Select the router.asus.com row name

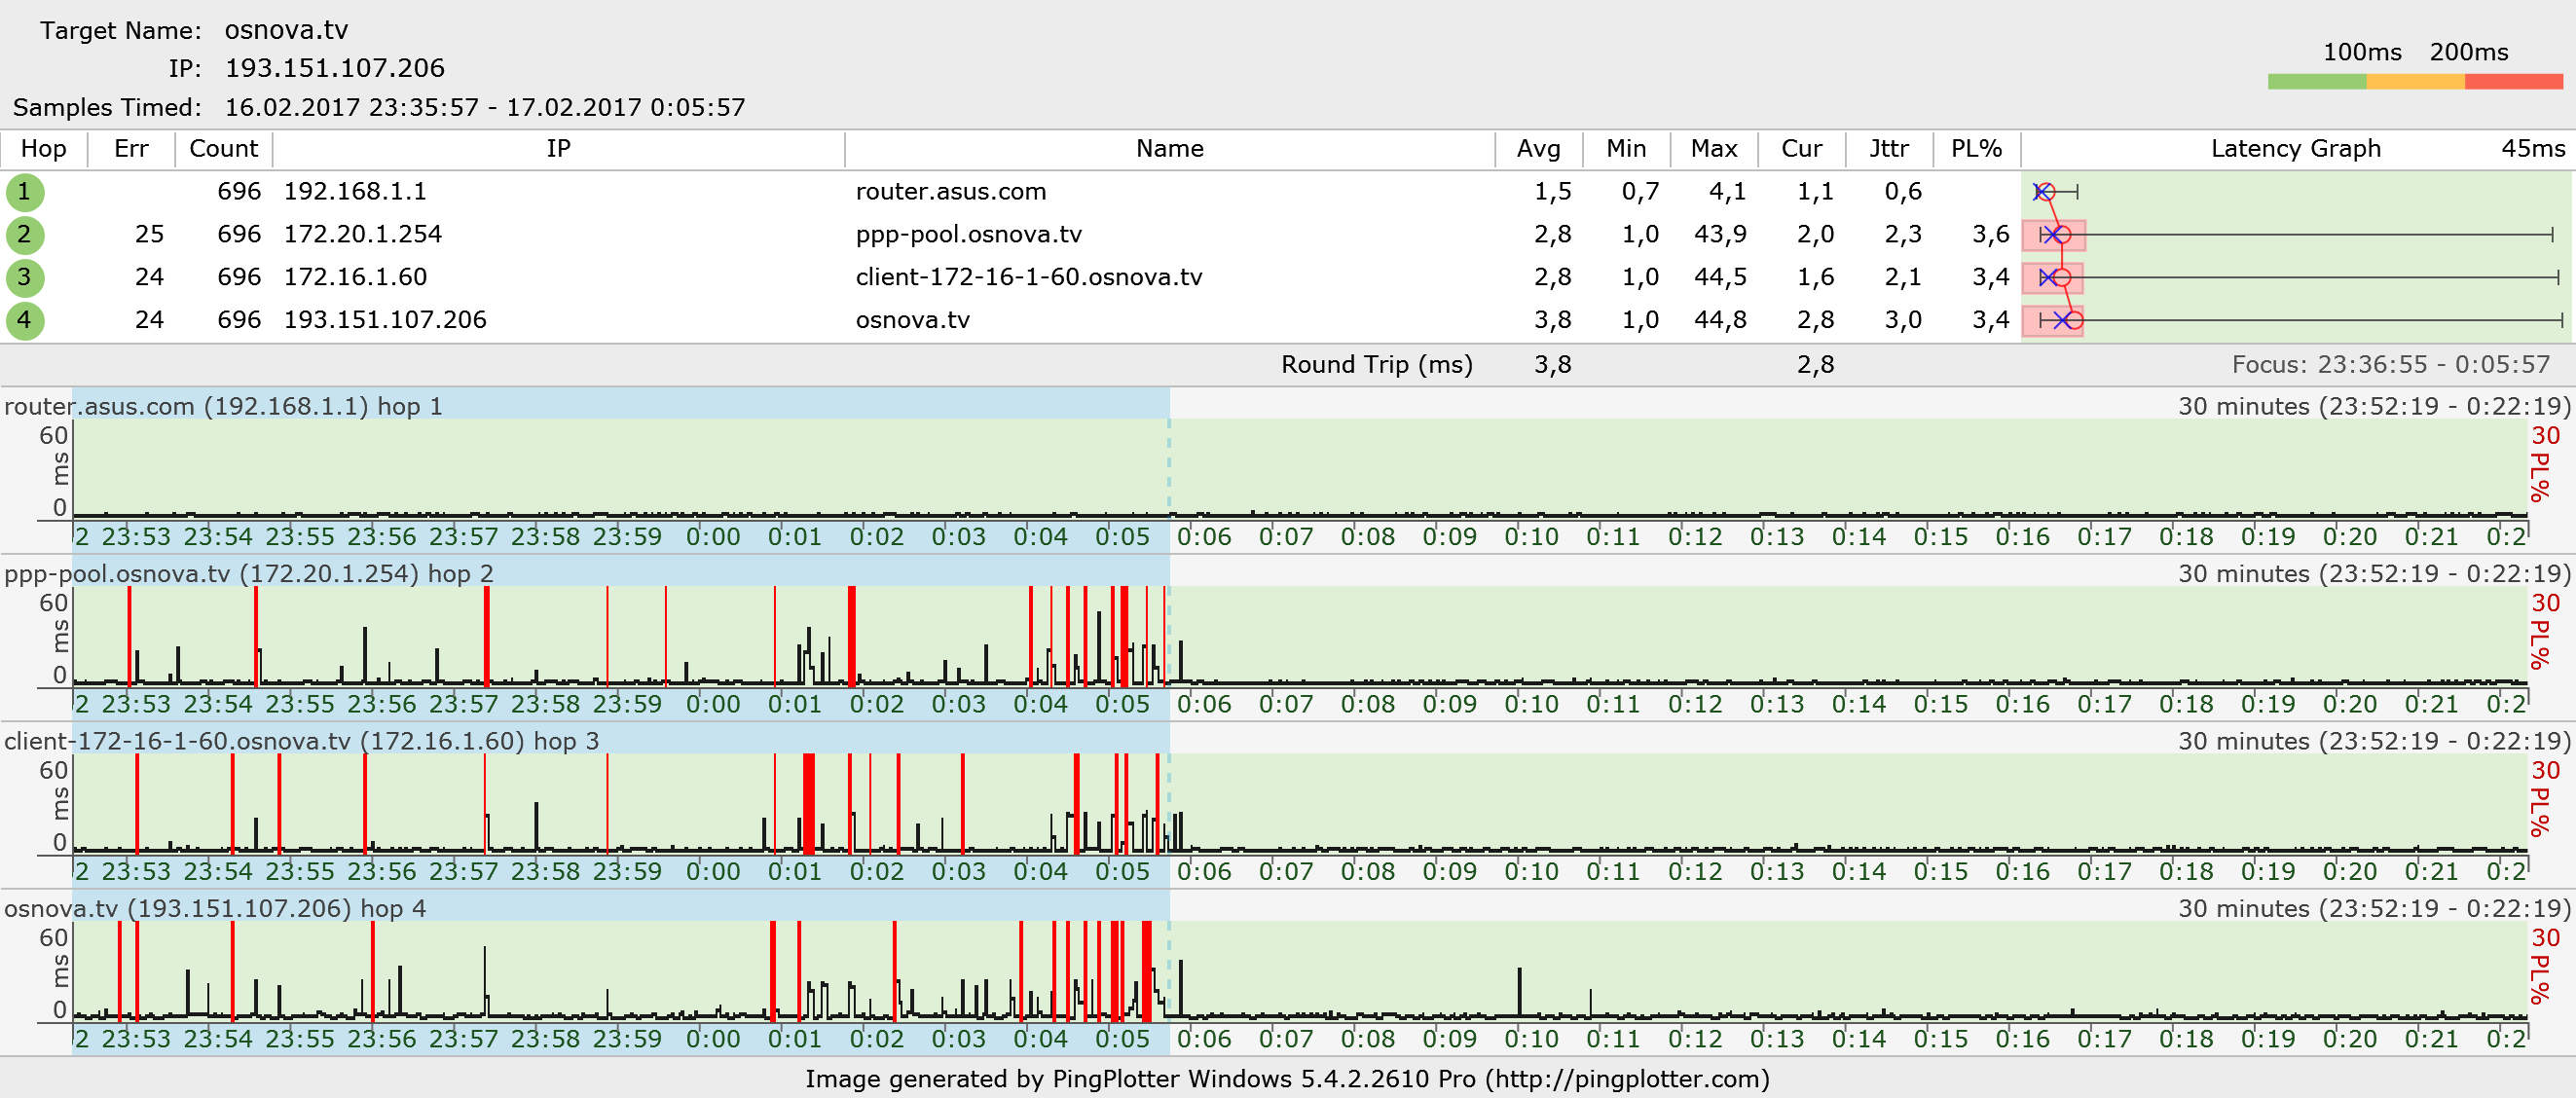point(950,192)
